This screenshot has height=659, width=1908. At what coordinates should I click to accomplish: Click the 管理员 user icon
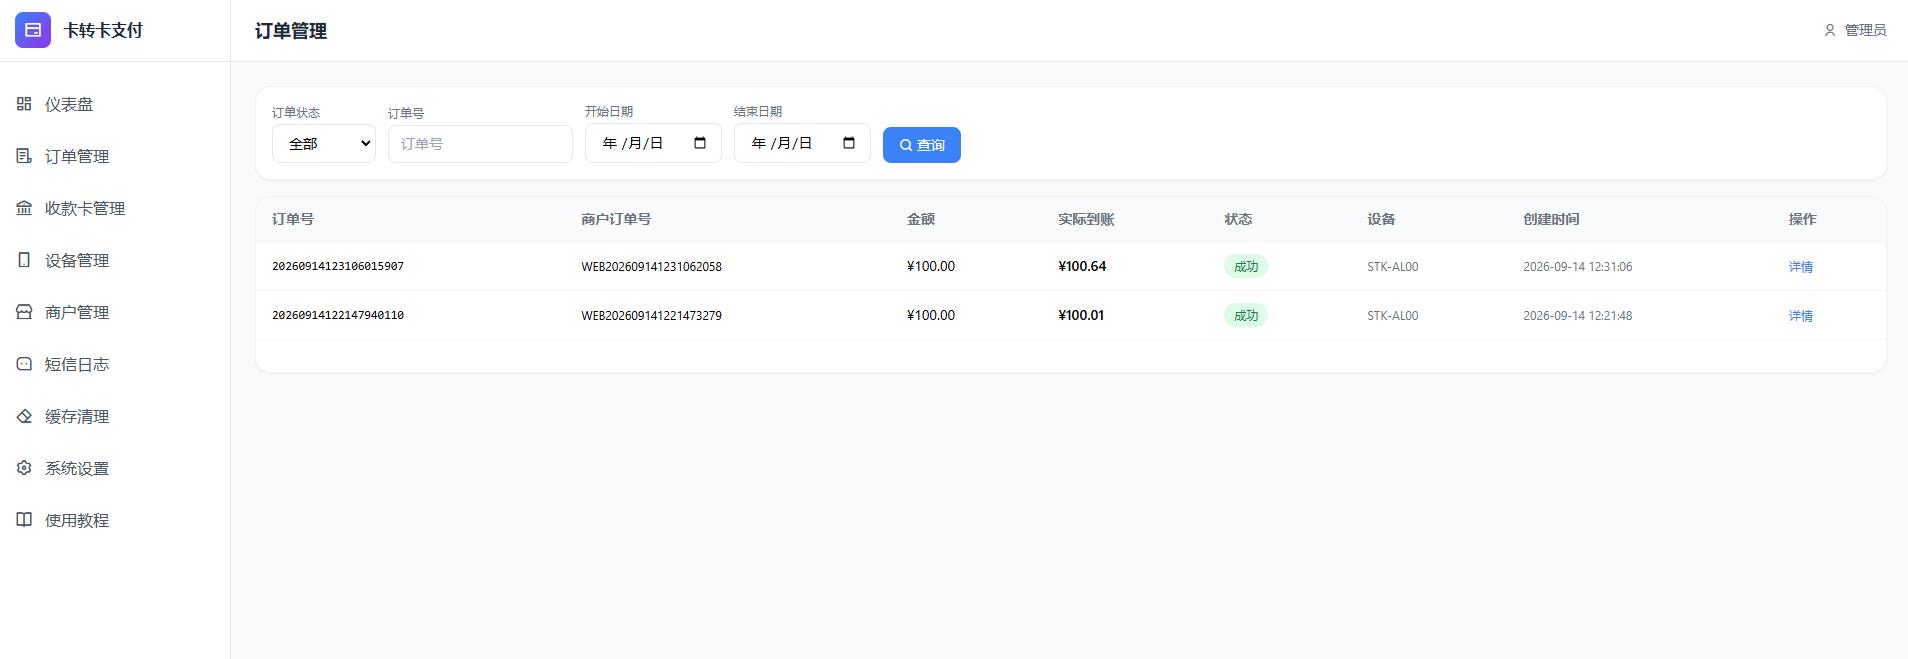[x=1830, y=31]
